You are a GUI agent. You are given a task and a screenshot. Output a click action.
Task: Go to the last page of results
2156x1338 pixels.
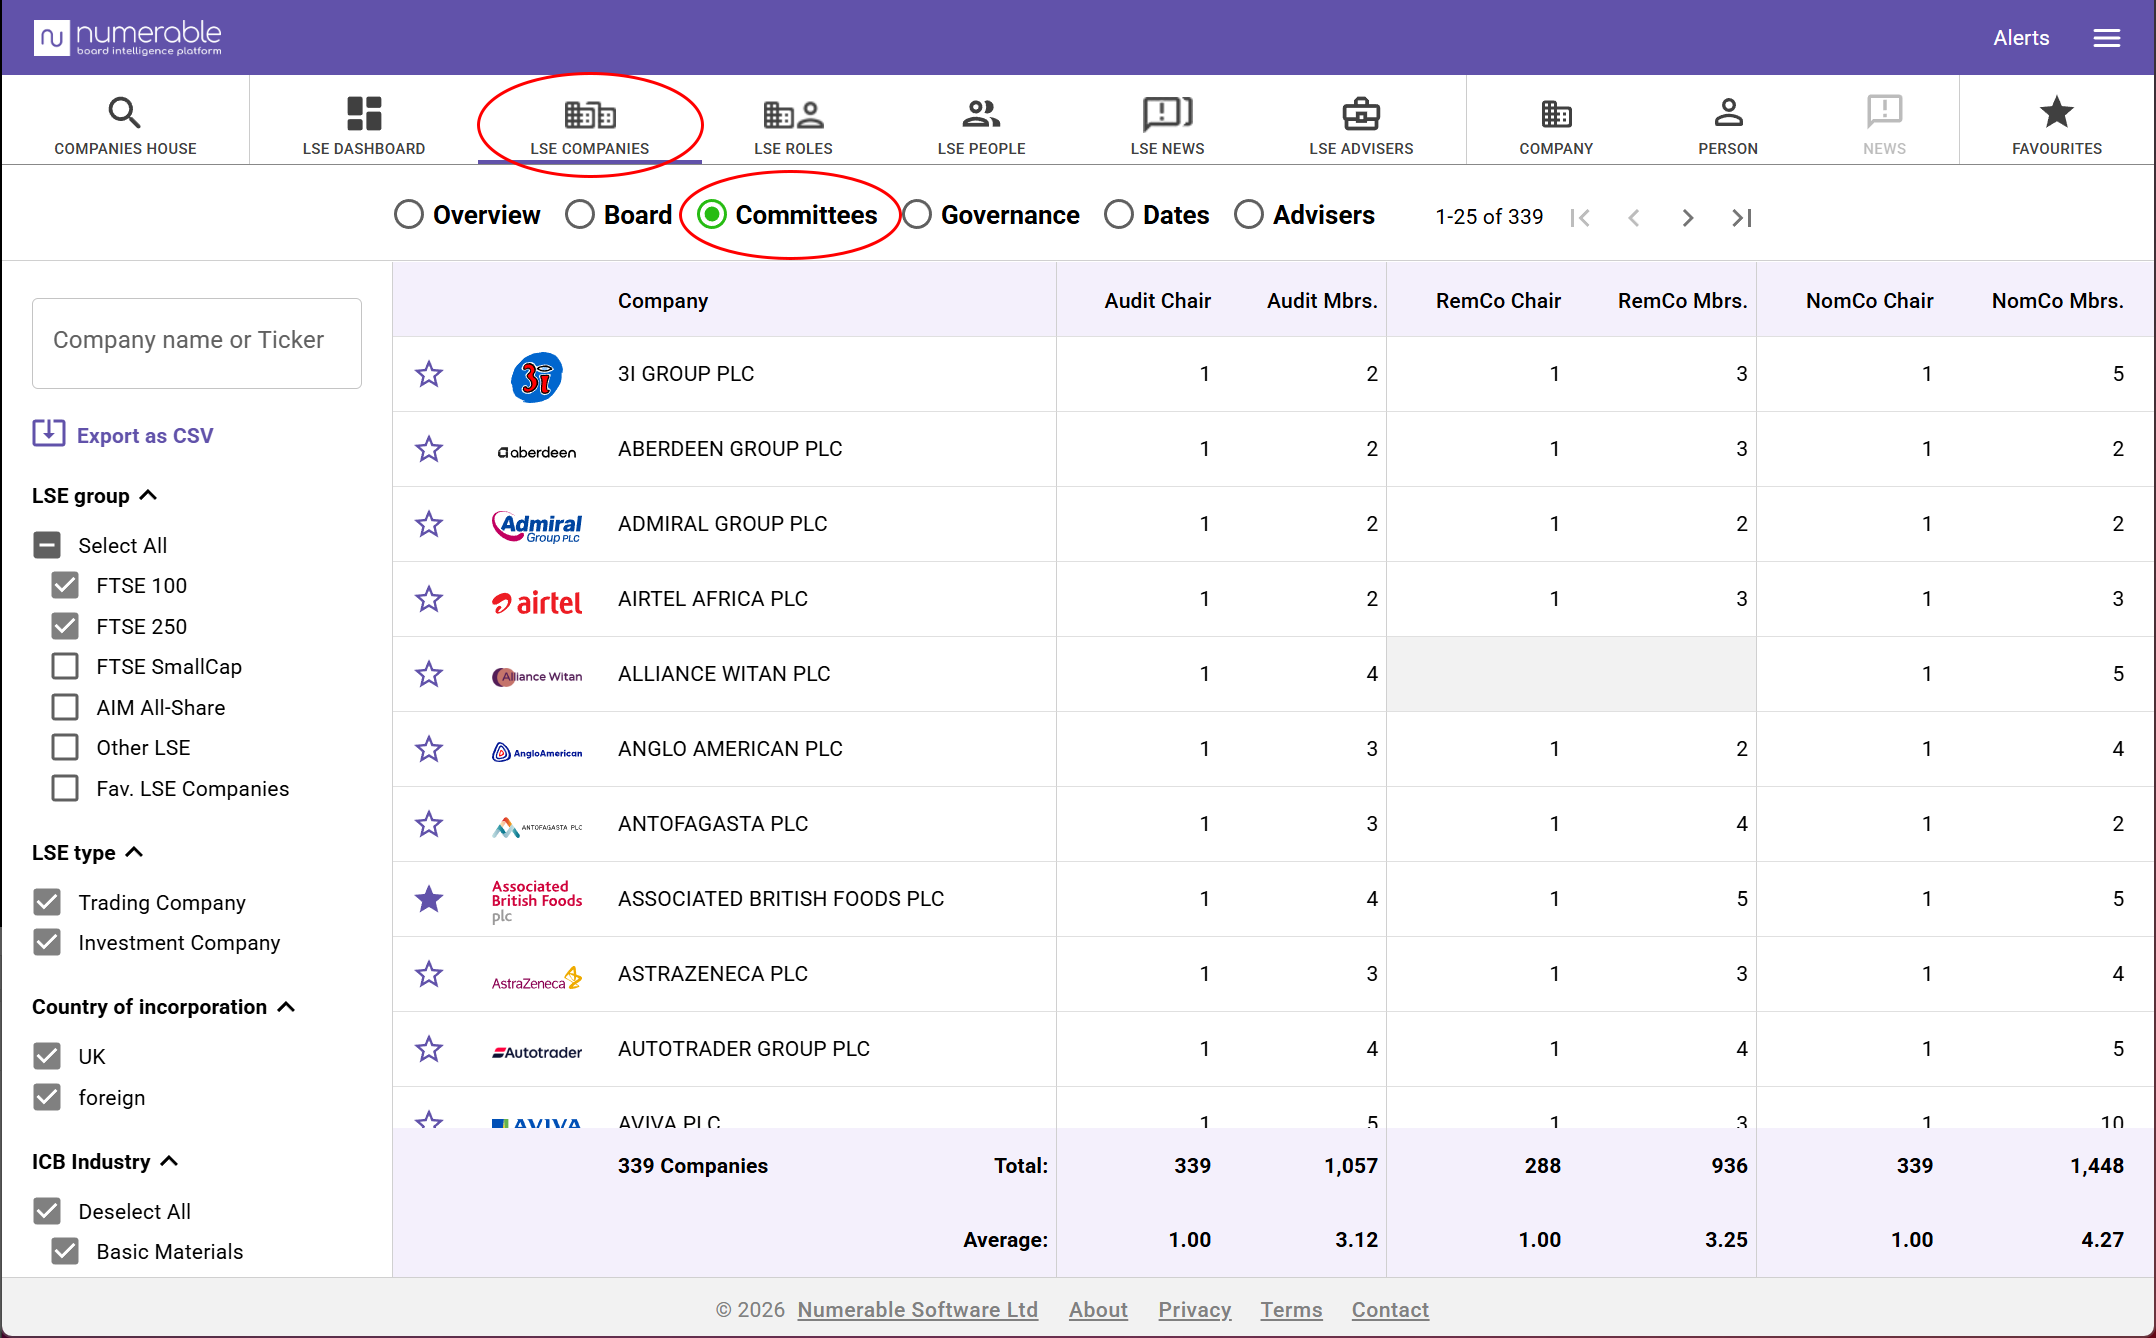click(1741, 217)
